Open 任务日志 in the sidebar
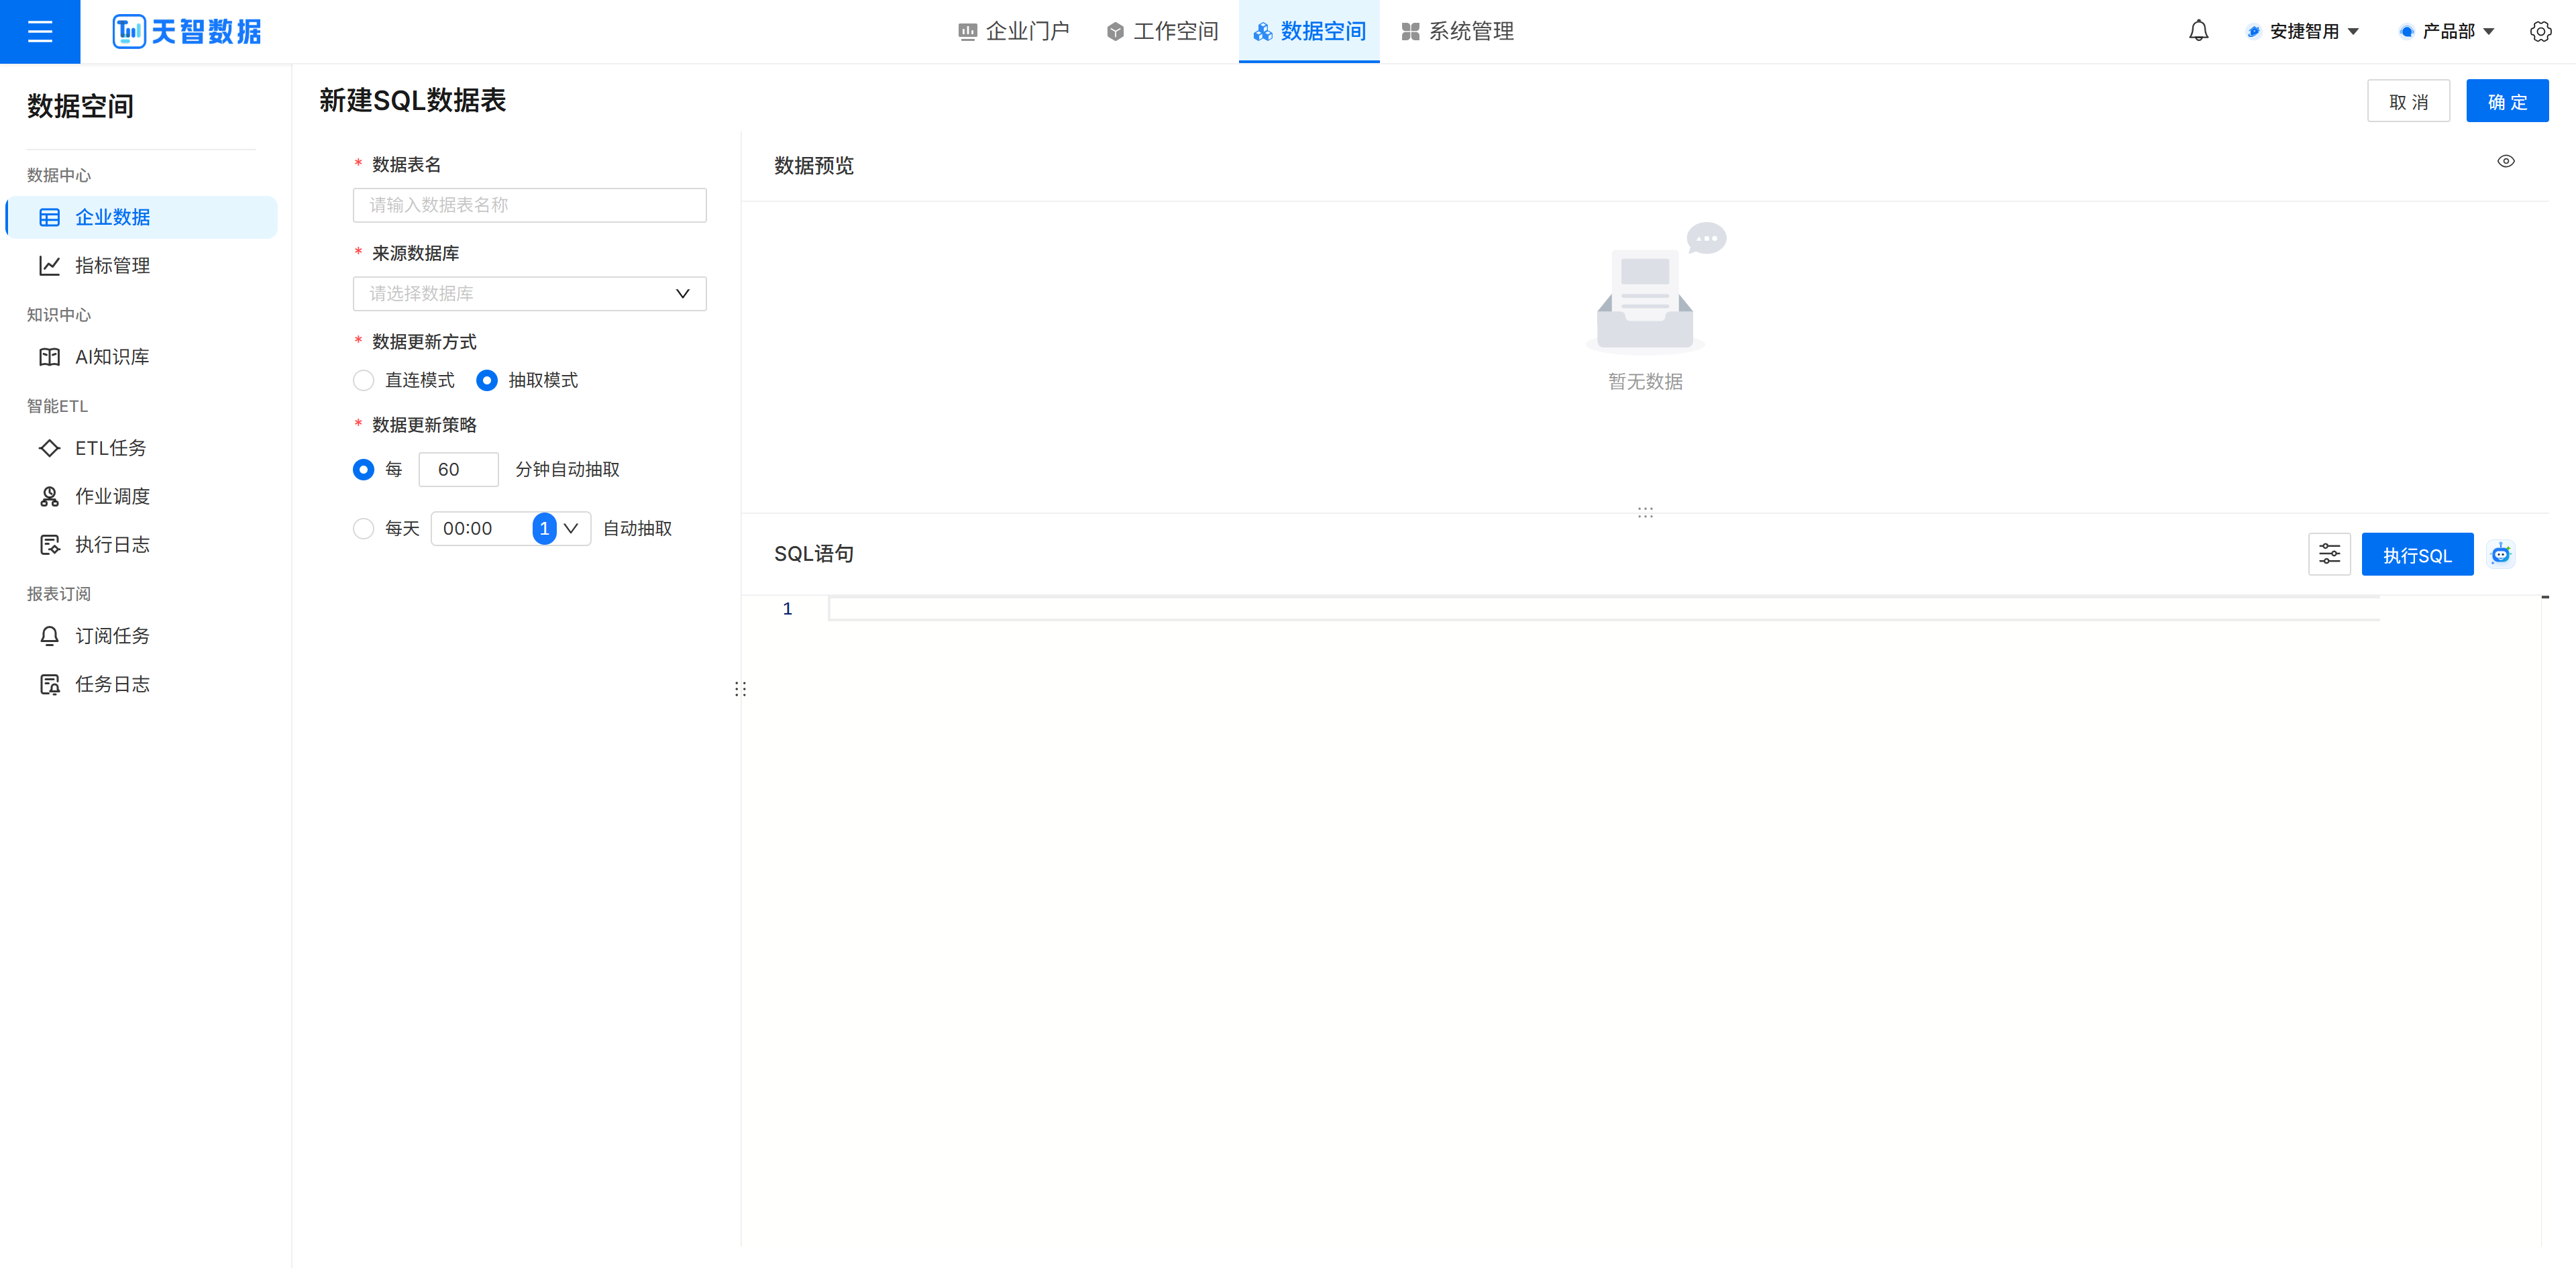 (x=142, y=684)
